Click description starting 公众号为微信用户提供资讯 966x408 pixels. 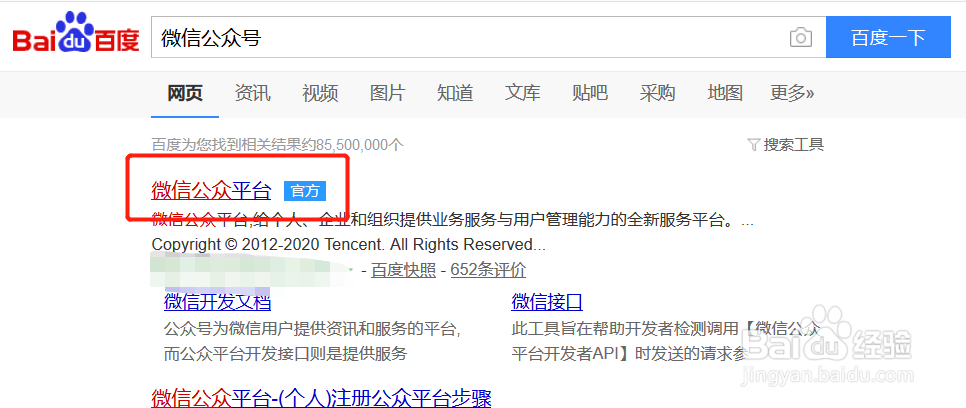click(x=312, y=341)
